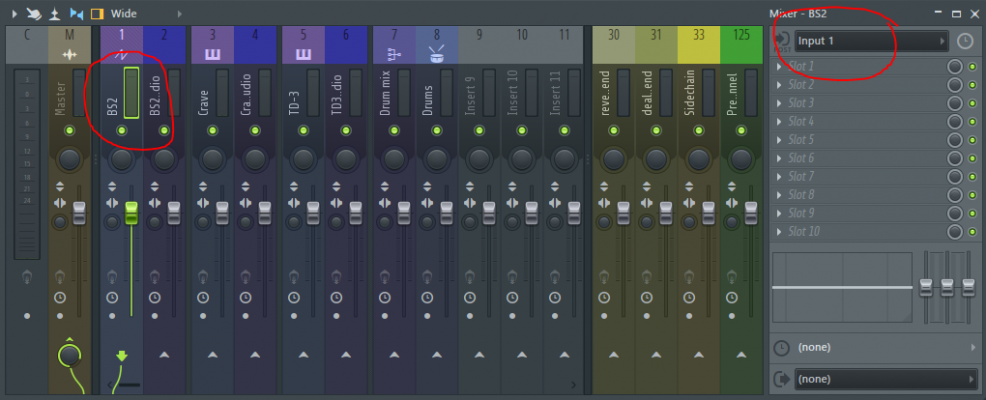The image size is (986, 400).
Task: Open the Input 1 audio input dropdown
Action: (x=871, y=41)
